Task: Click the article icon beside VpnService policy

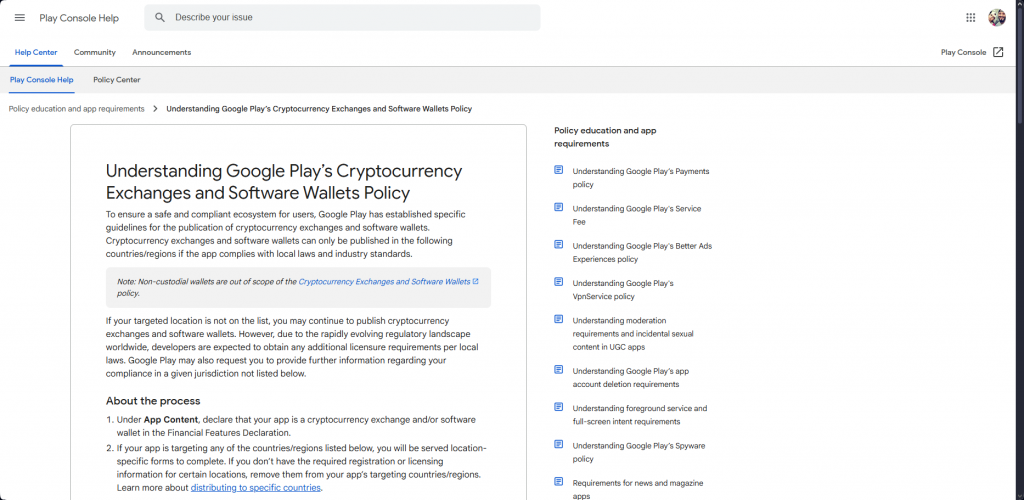Action: 558,281
